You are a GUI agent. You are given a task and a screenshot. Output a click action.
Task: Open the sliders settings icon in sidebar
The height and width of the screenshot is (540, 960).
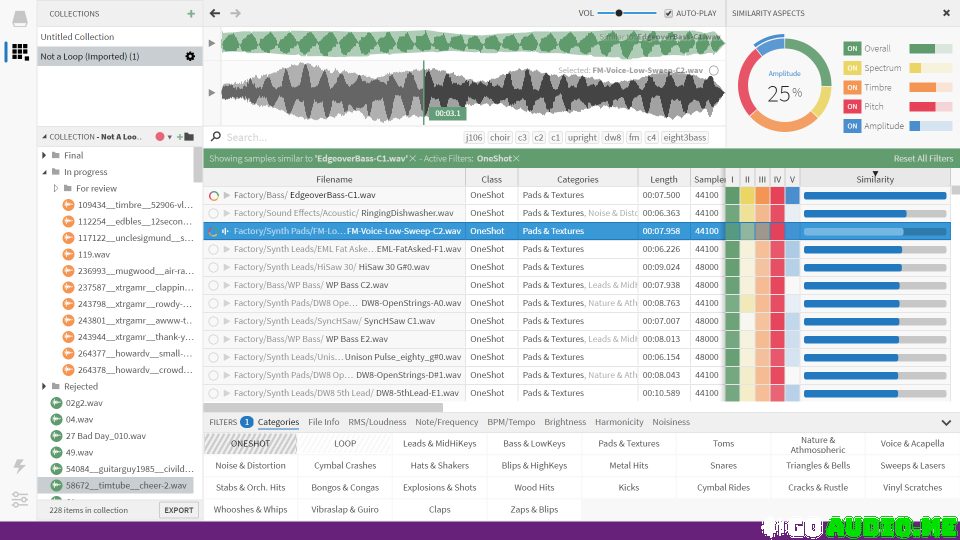pos(19,499)
